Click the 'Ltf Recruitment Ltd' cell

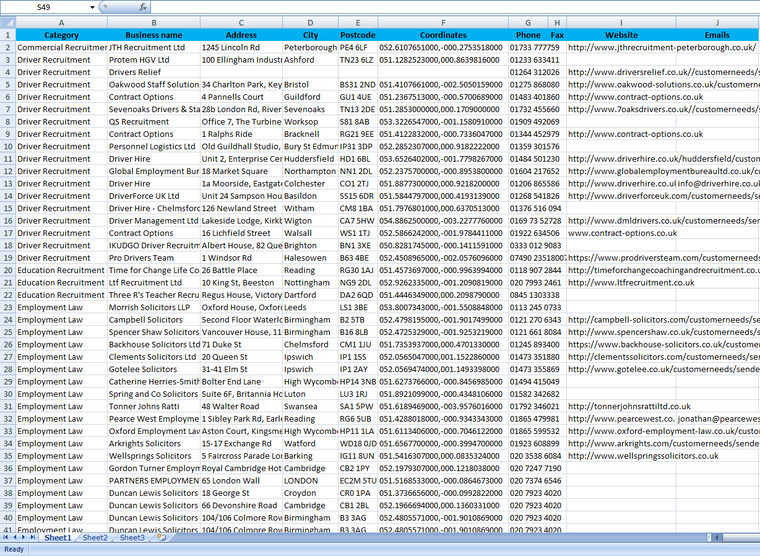coord(154,283)
